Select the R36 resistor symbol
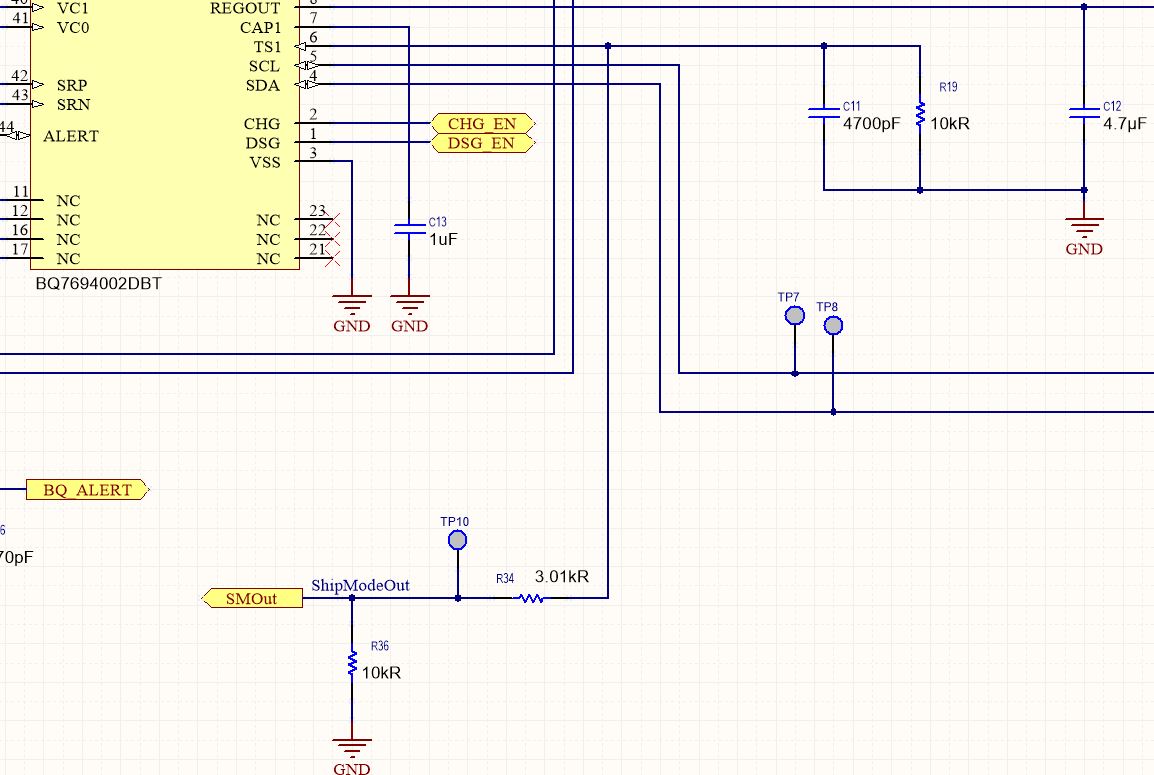The width and height of the screenshot is (1154, 775). tap(352, 663)
